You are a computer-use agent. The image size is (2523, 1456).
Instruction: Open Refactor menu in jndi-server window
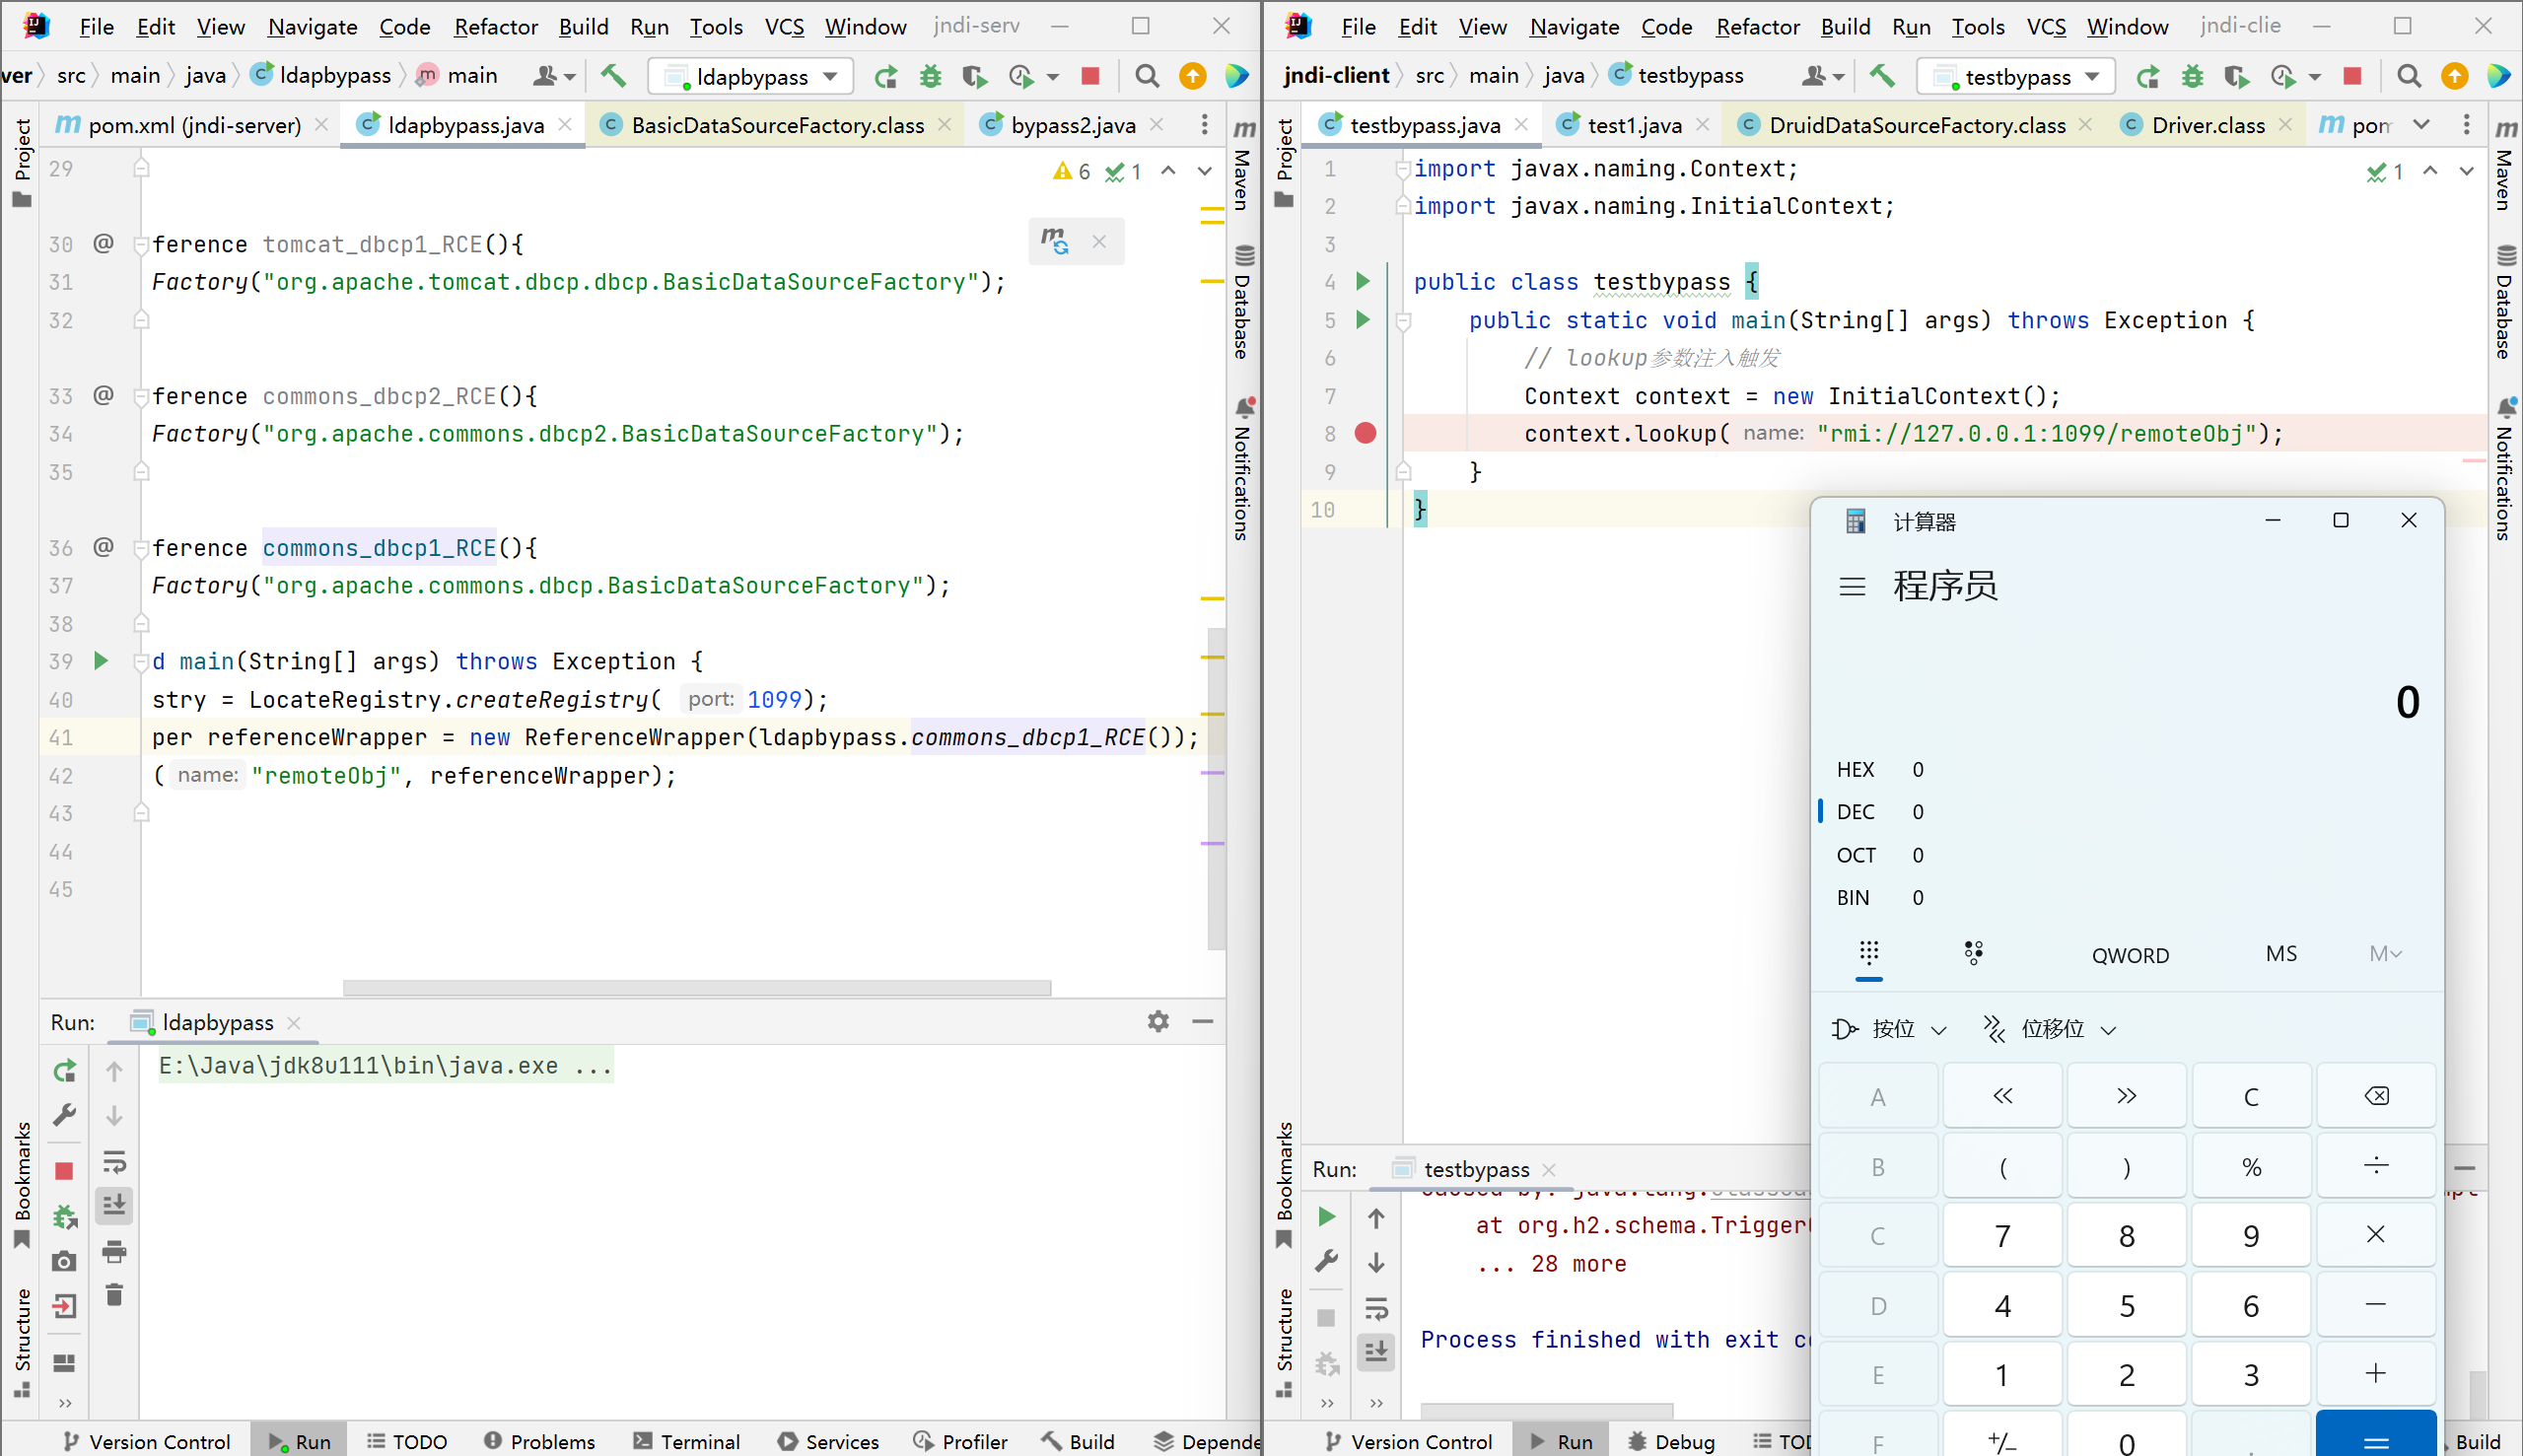pyautogui.click(x=495, y=27)
